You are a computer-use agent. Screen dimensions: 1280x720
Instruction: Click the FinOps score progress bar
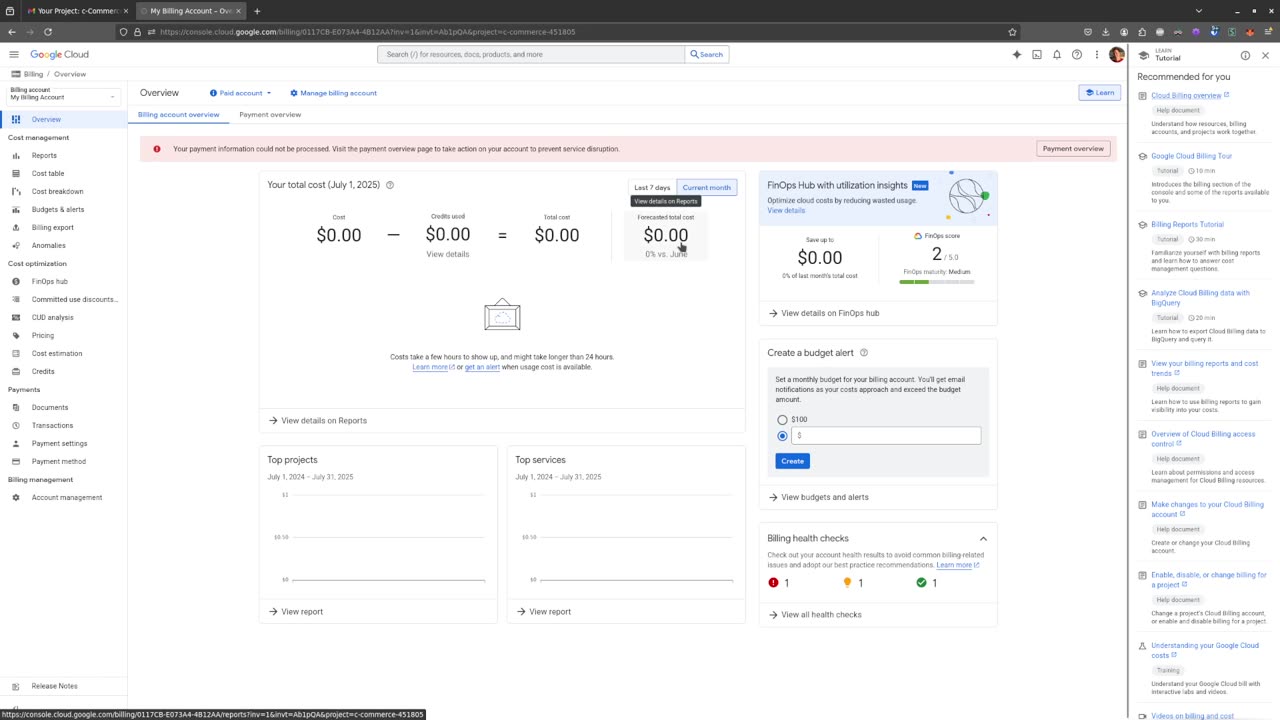point(937,282)
